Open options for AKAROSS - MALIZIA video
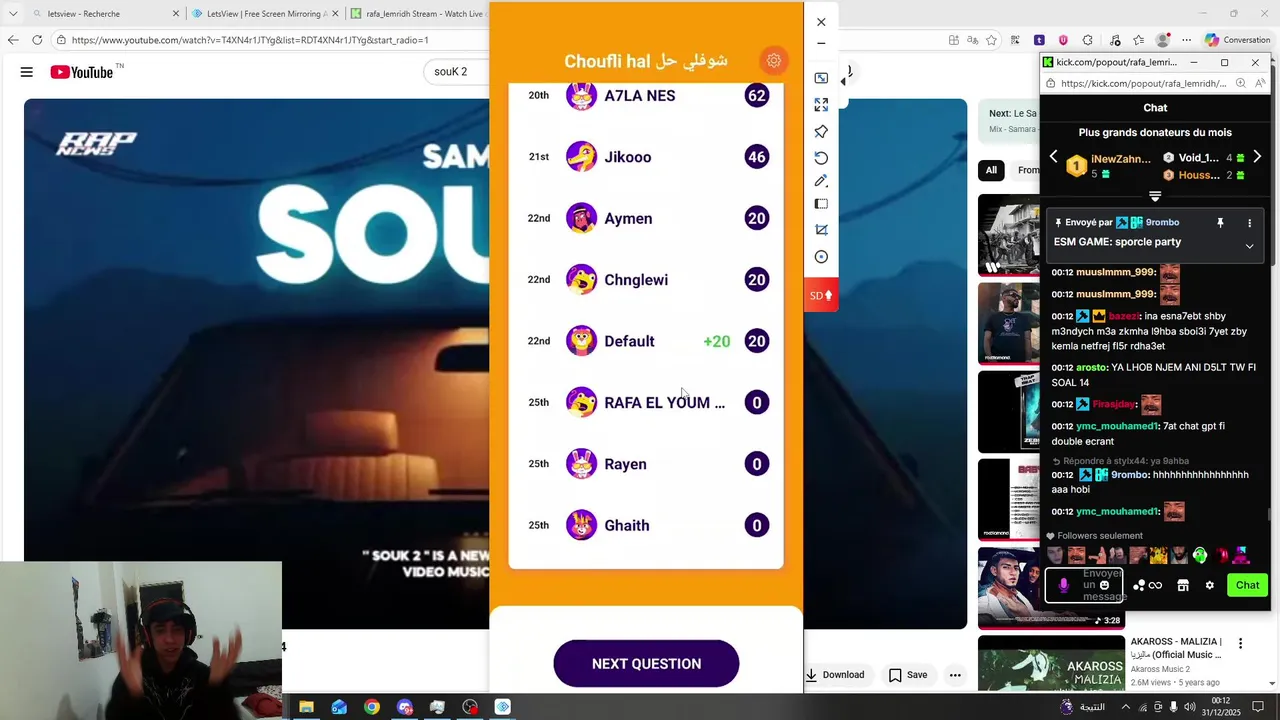The image size is (1280, 720). (1240, 644)
